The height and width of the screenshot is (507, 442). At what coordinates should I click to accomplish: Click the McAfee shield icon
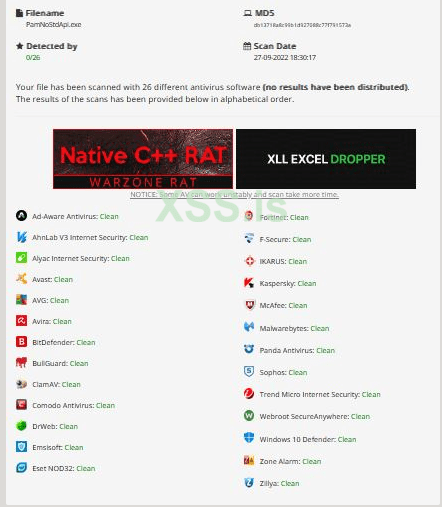tap(249, 305)
